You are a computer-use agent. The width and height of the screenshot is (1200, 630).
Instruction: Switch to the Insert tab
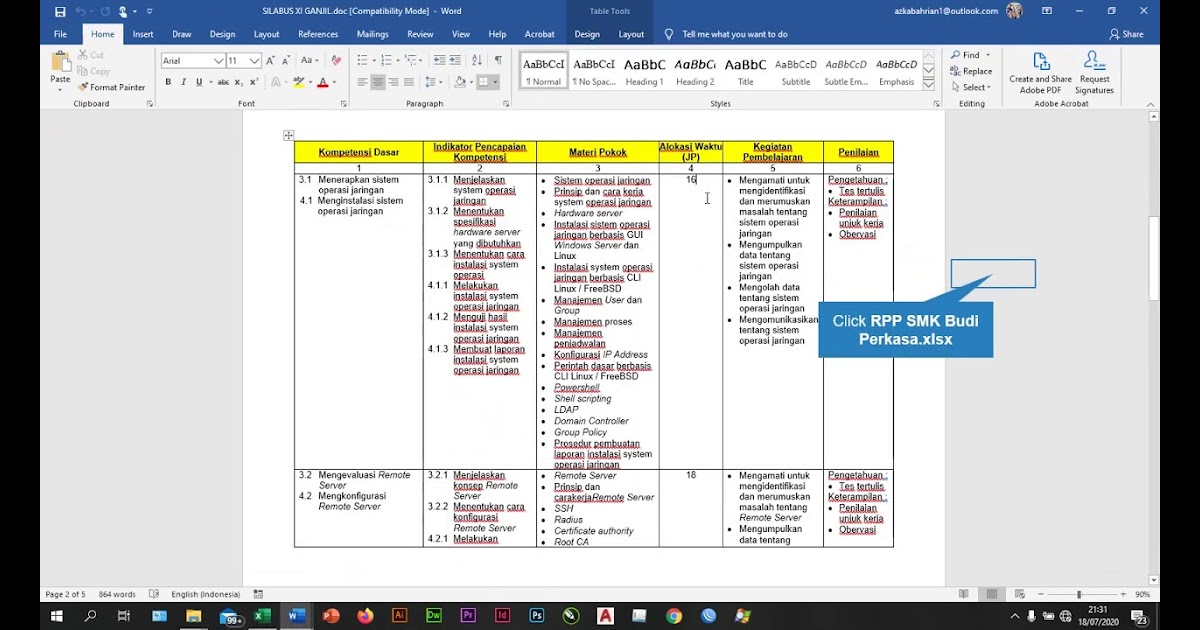[143, 34]
